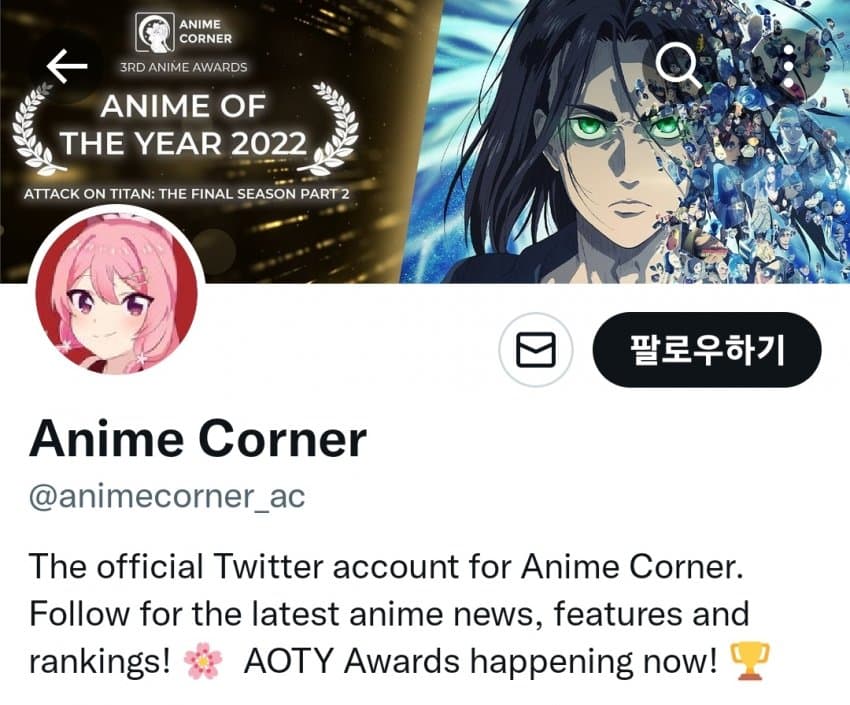This screenshot has height=705, width=850.
Task: Tap the back arrow
Action: pos(67,66)
